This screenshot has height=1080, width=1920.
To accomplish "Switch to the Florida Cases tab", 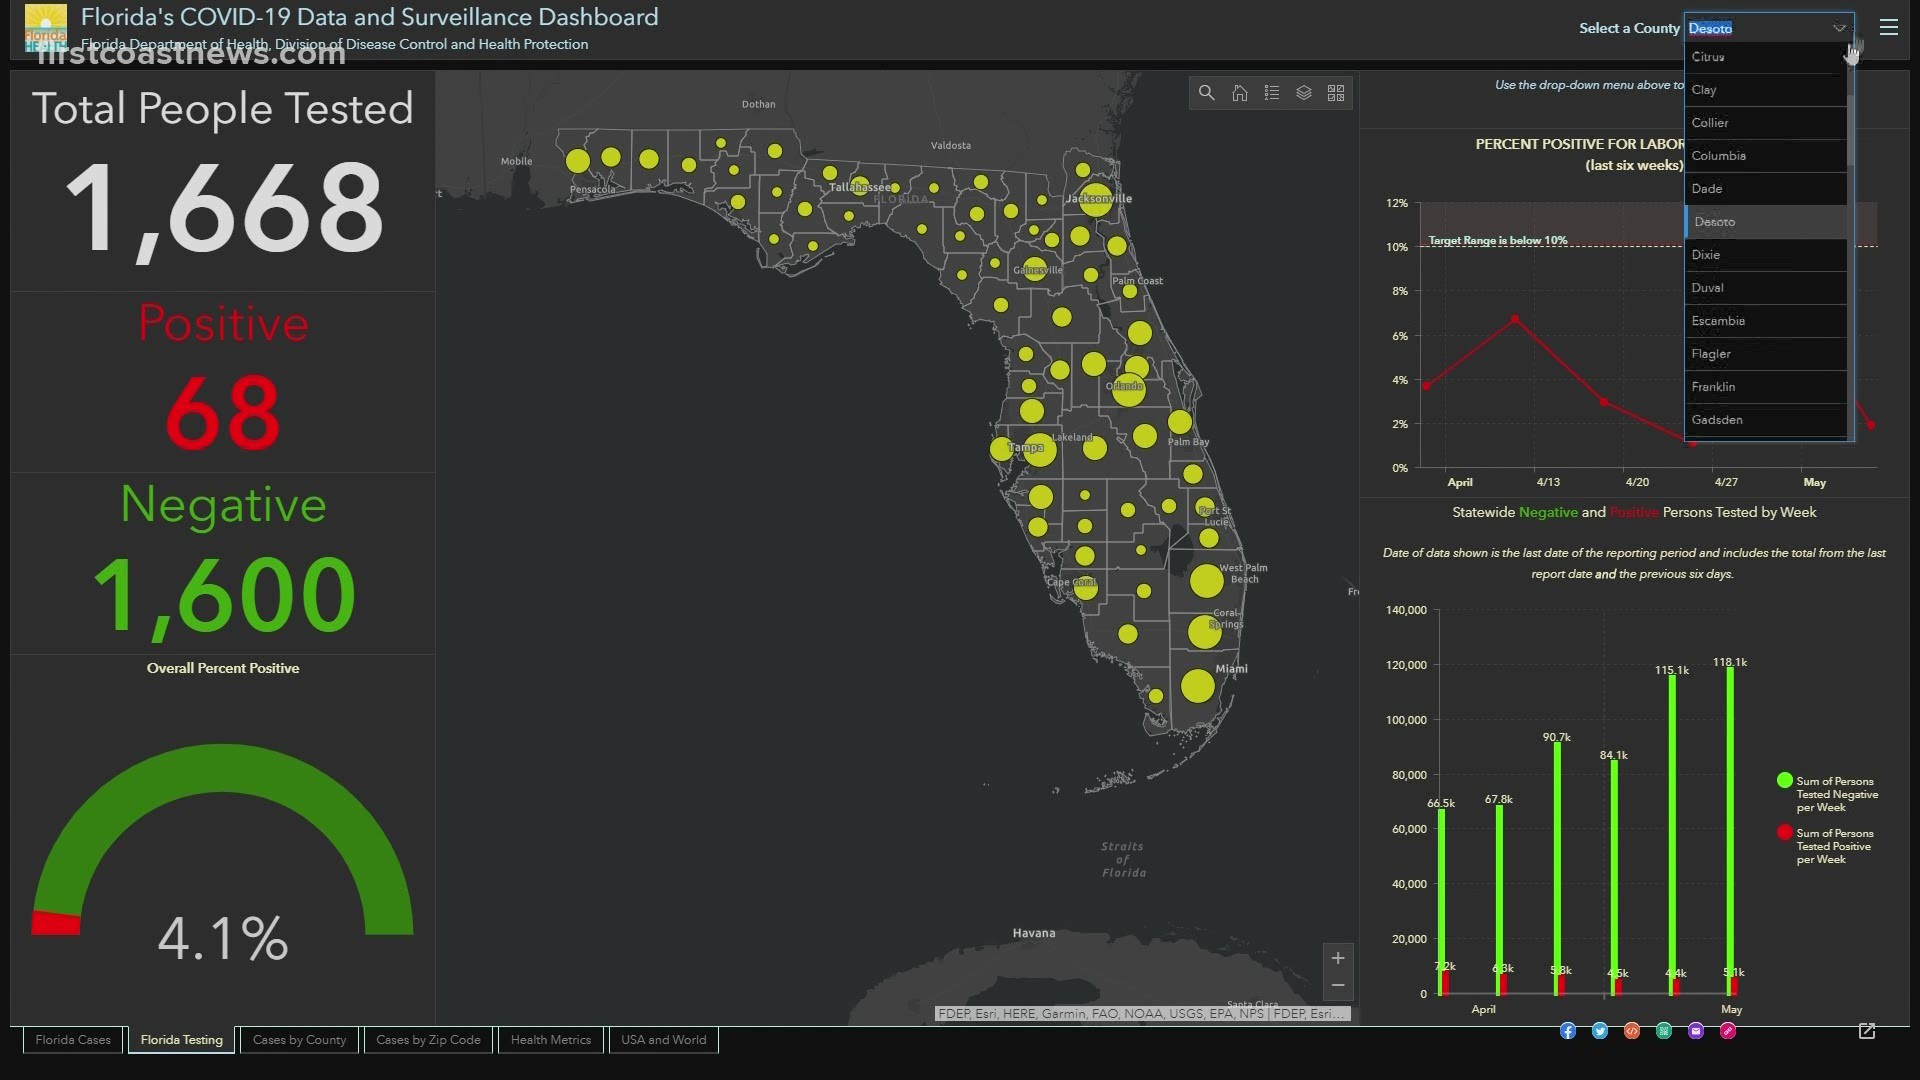I will (73, 1040).
